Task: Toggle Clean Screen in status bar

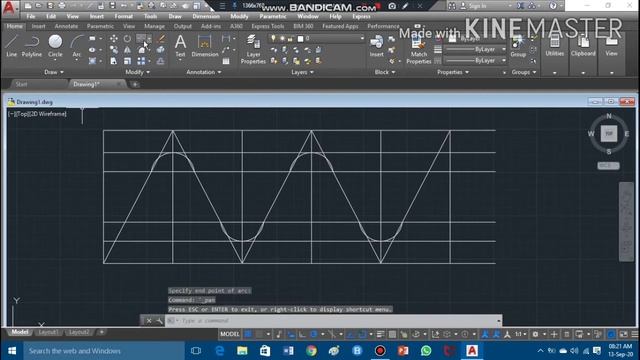Action: (623, 334)
